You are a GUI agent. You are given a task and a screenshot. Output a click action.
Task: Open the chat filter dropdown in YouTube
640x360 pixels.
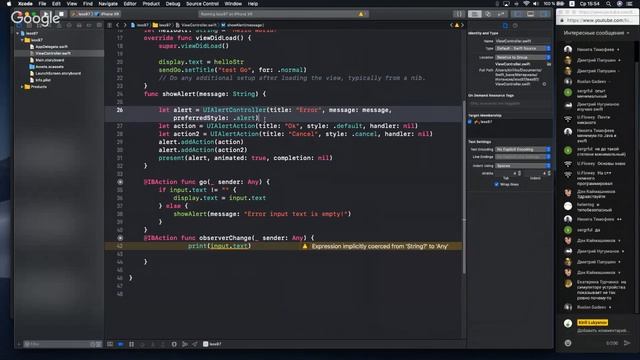click(x=596, y=33)
